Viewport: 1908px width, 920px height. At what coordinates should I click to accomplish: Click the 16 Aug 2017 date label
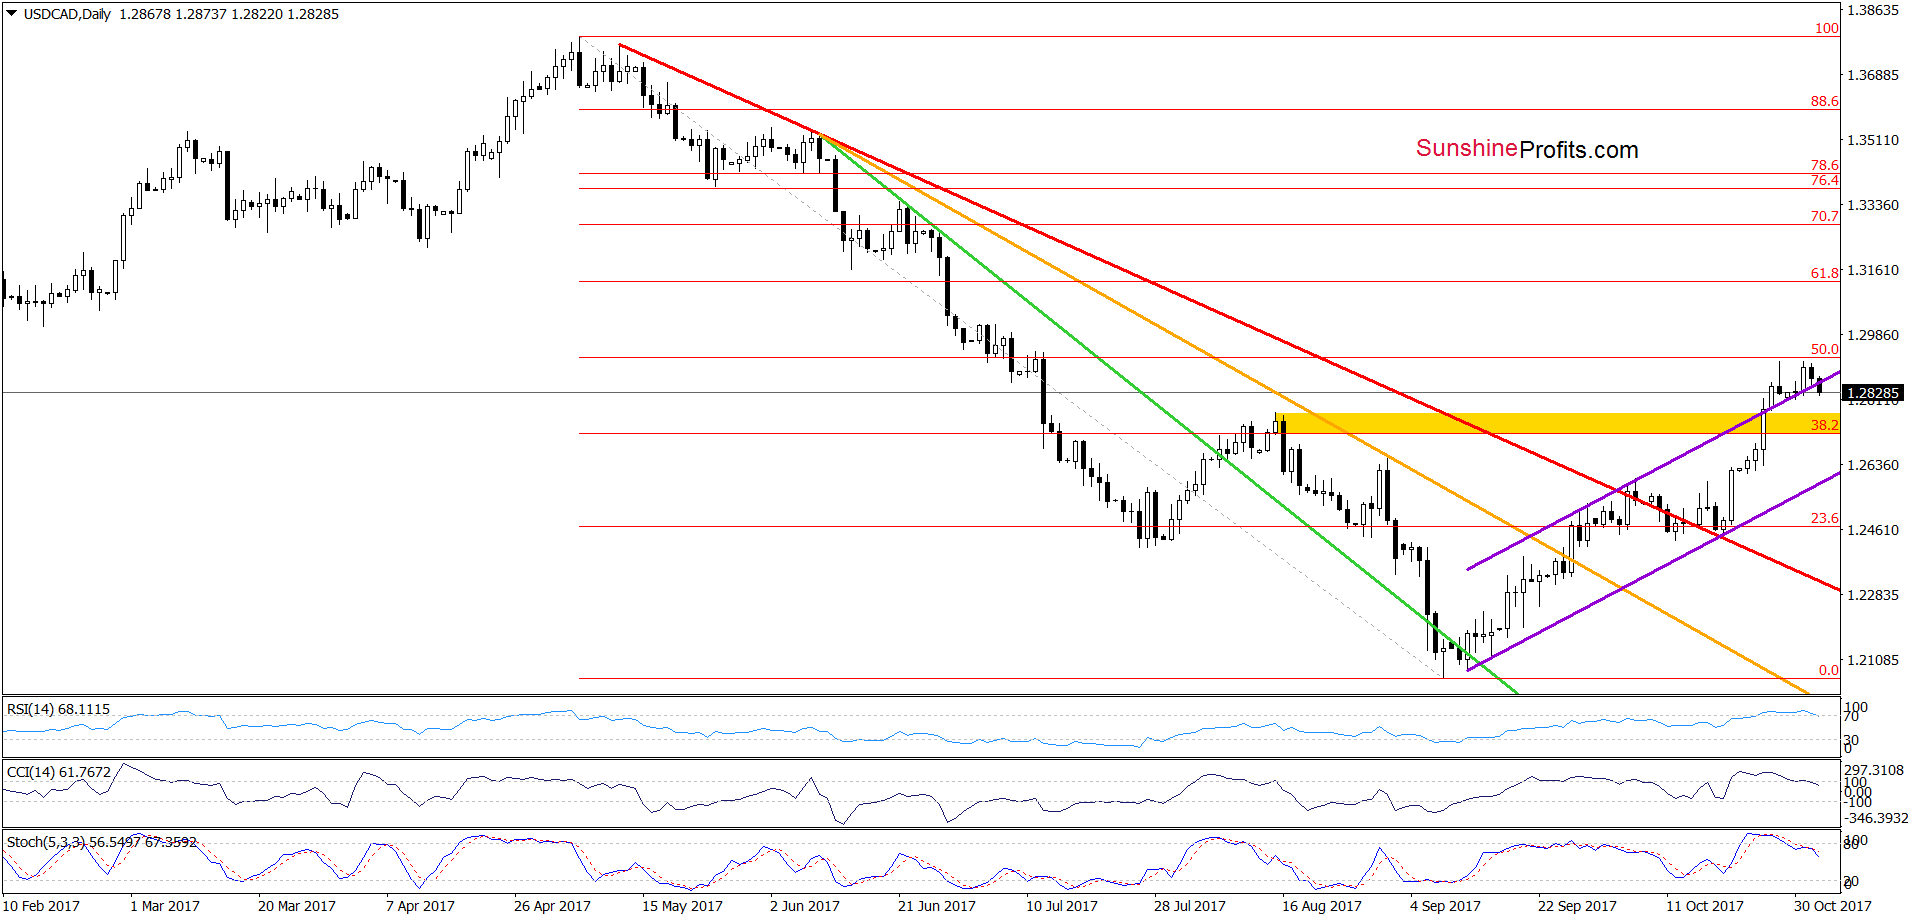(x=1322, y=906)
